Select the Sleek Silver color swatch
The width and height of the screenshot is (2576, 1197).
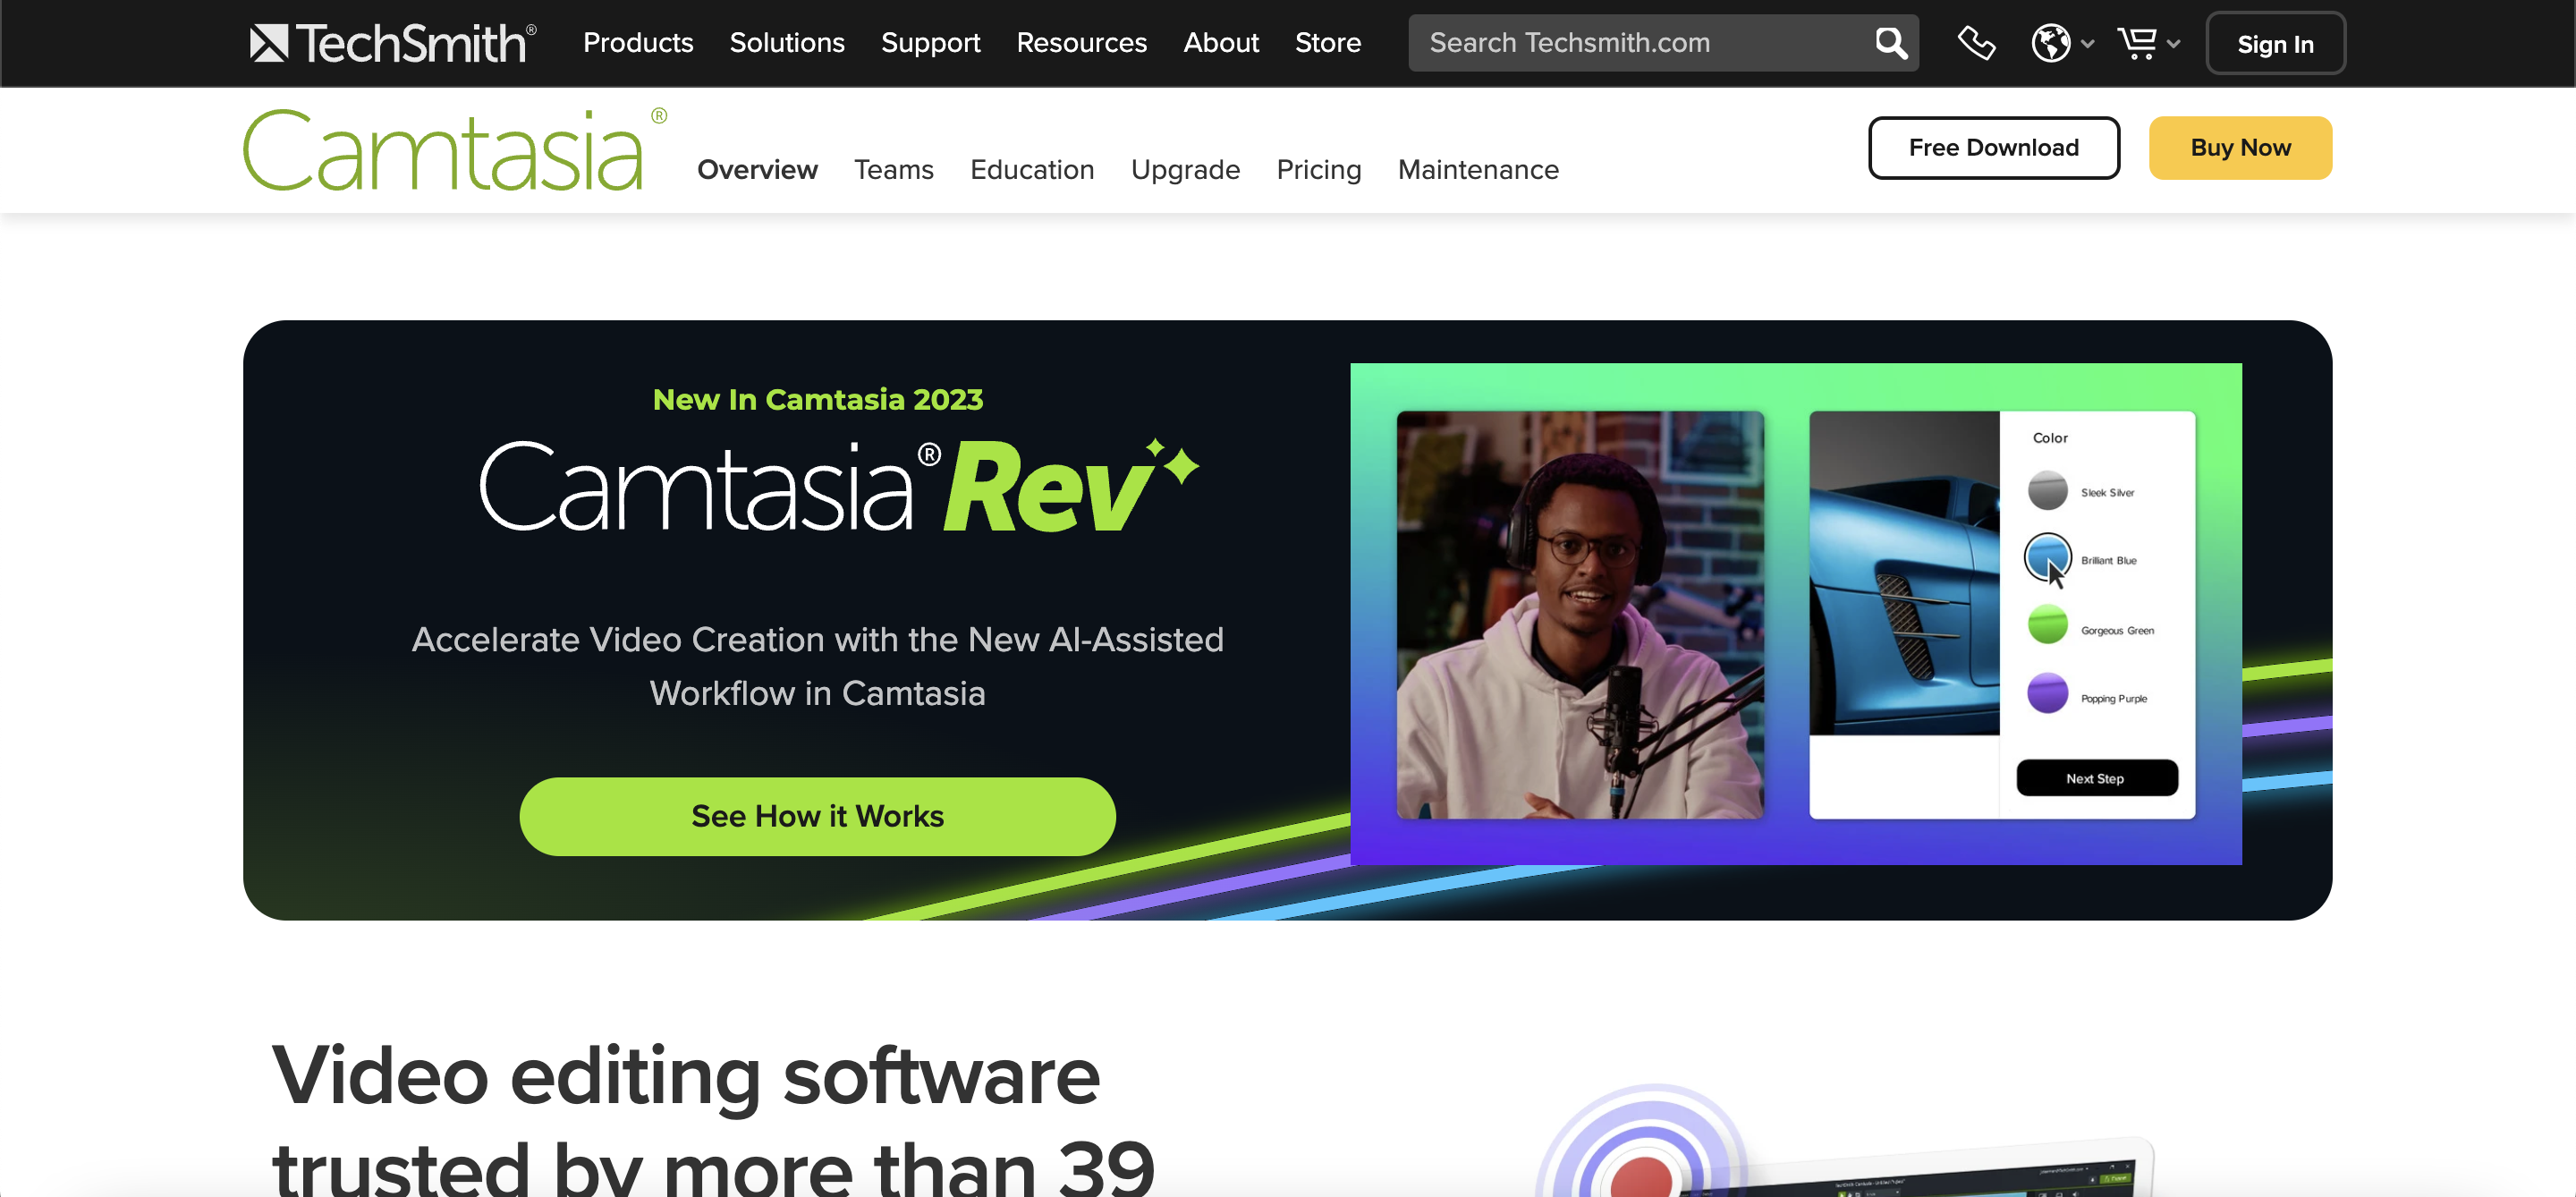tap(2047, 491)
